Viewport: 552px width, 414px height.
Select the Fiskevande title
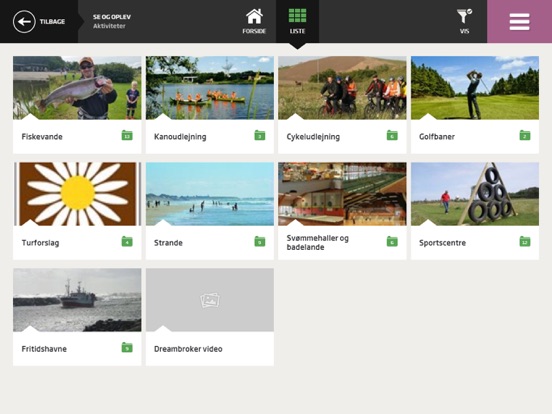pos(42,137)
